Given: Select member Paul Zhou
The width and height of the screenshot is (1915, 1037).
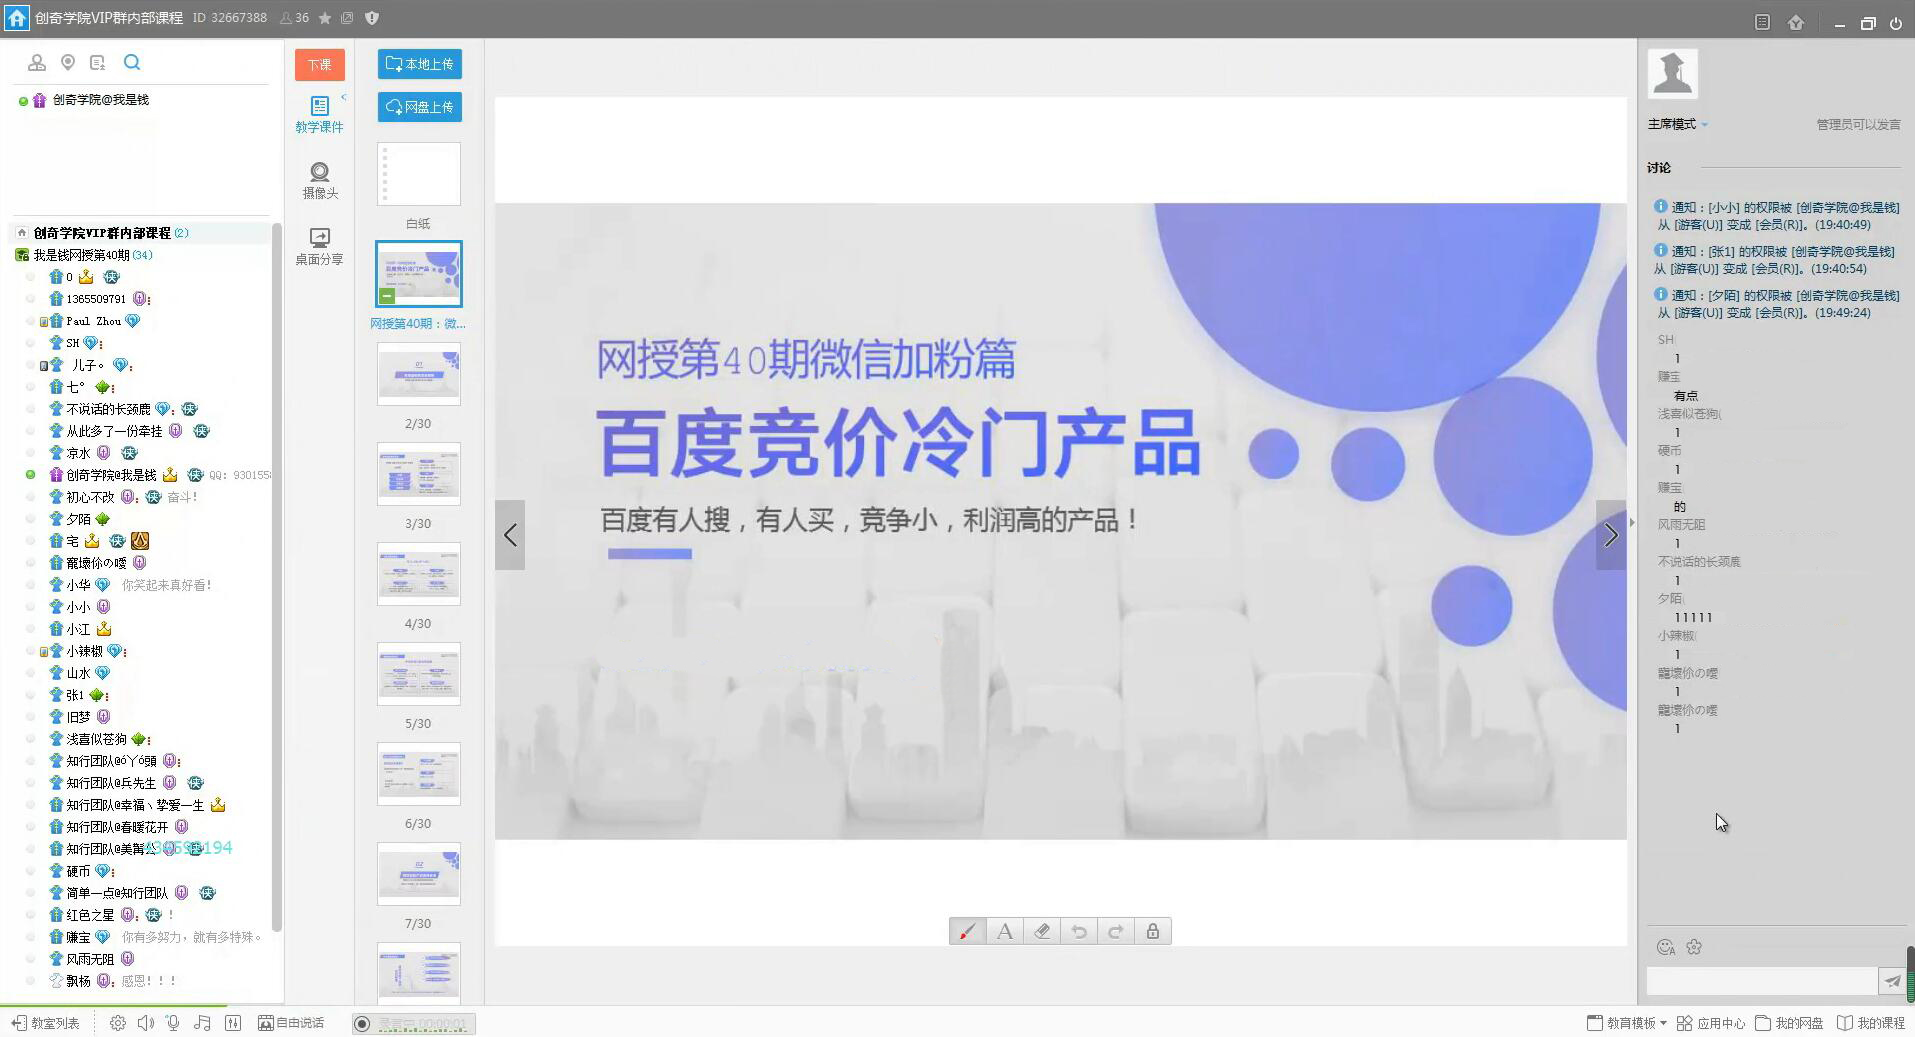Looking at the screenshot, I should pos(93,321).
